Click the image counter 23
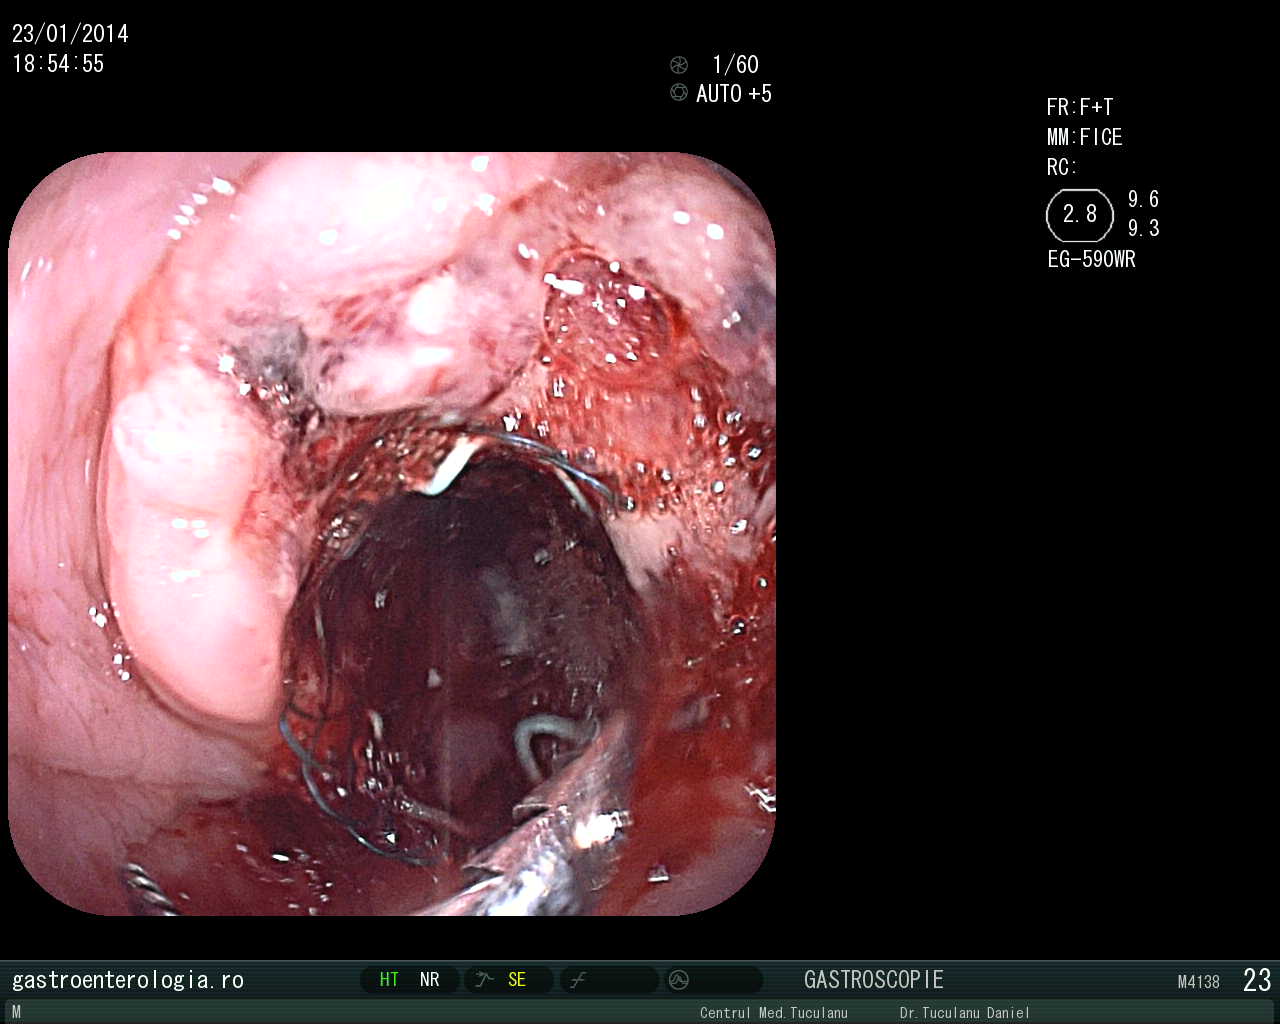Screen dimensions: 1280x1024 (x=1257, y=980)
